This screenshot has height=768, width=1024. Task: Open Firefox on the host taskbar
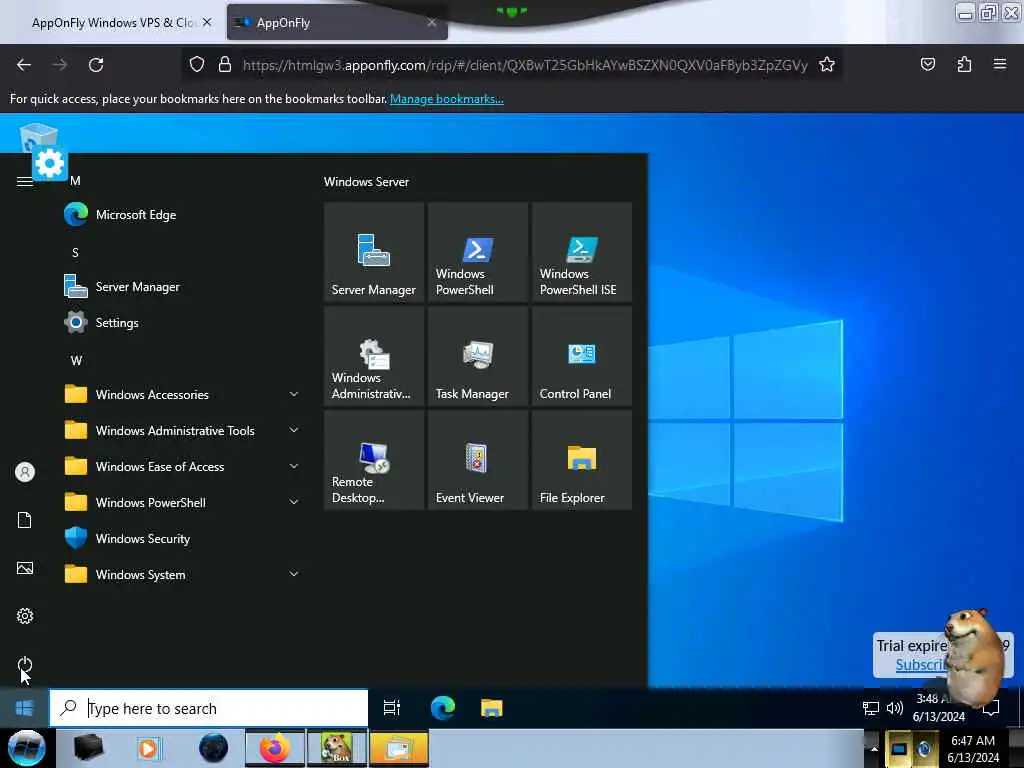coord(274,748)
